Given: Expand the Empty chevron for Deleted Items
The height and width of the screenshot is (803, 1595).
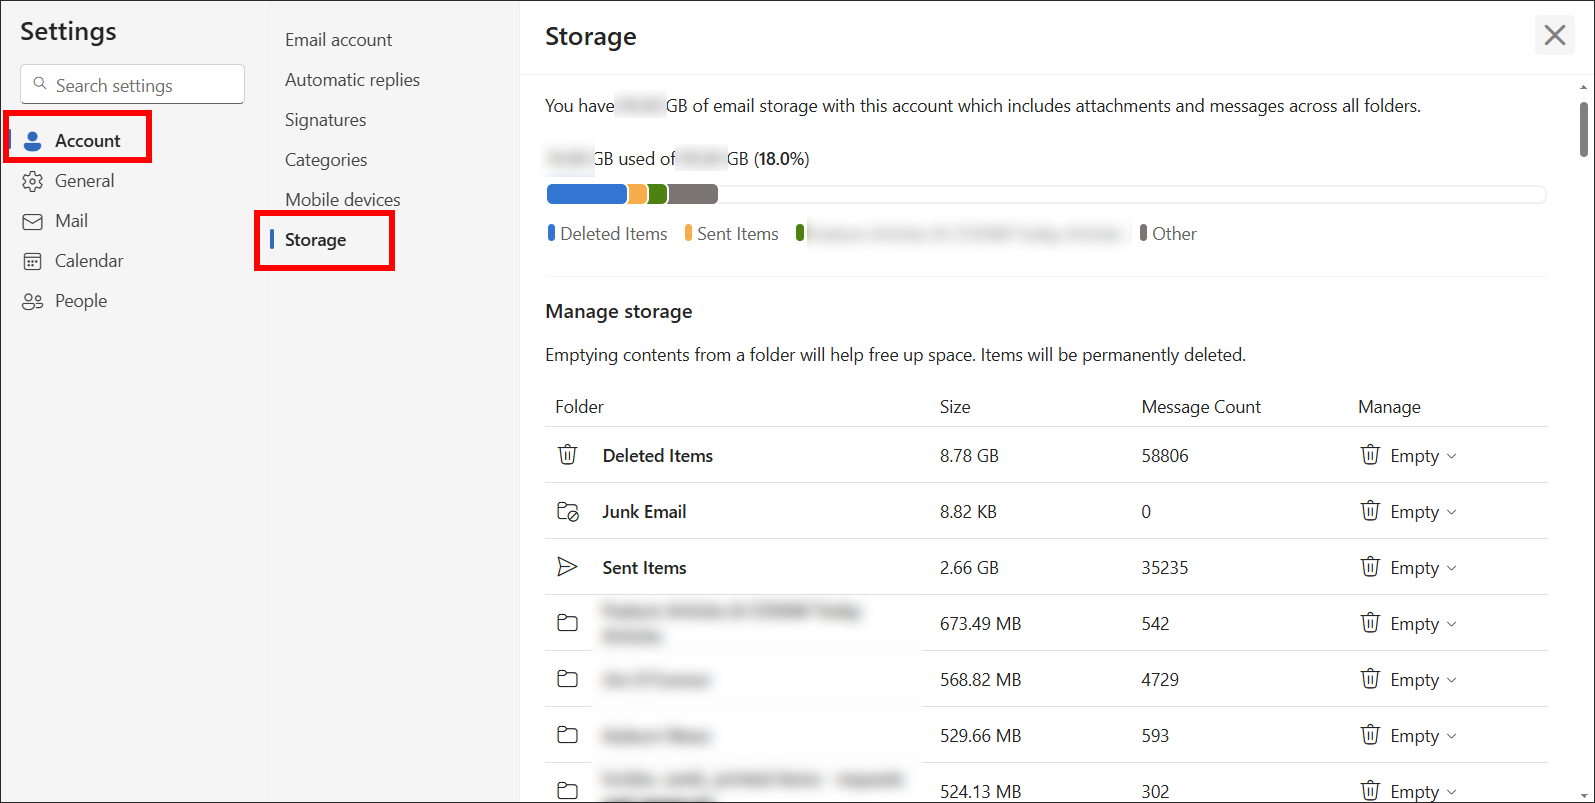Looking at the screenshot, I should 1452,456.
